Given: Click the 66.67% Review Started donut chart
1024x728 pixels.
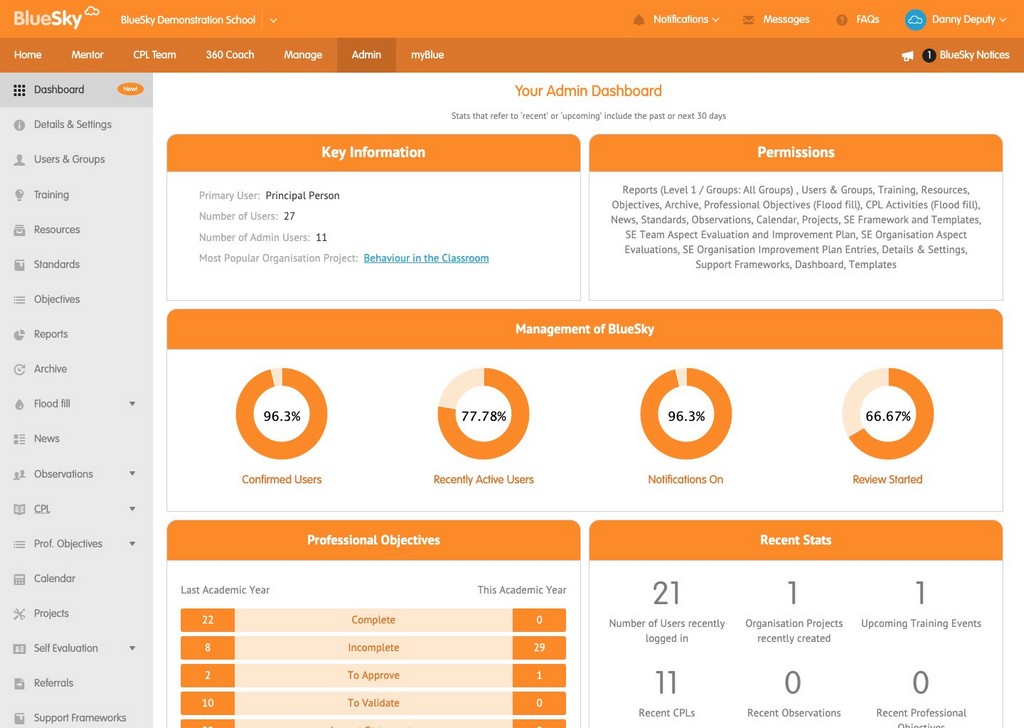Looking at the screenshot, I should click(888, 414).
